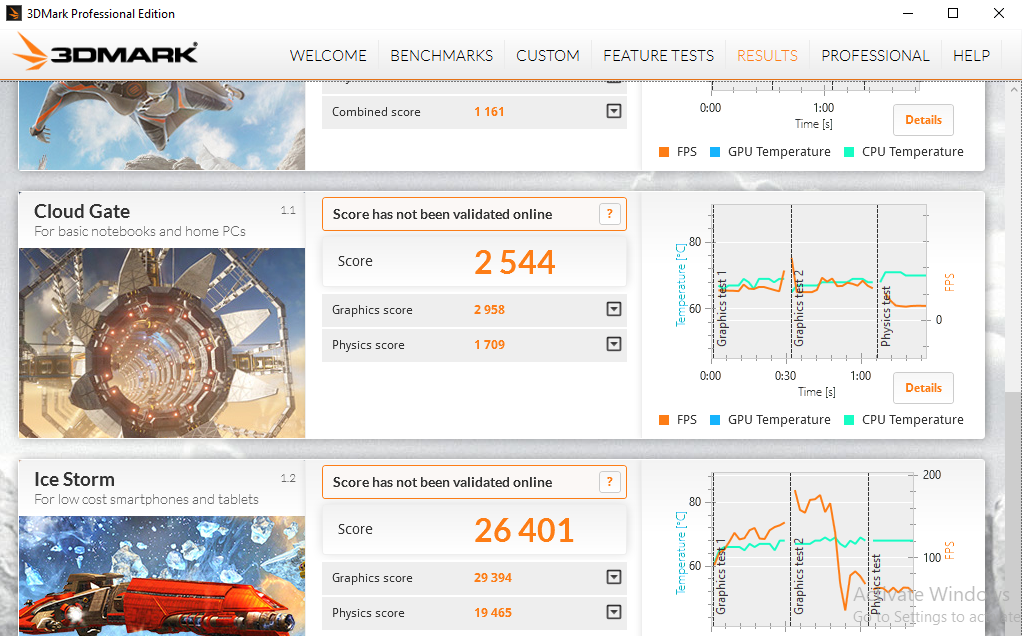Click Graphics score value 2 958
The width and height of the screenshot is (1022, 636).
click(489, 310)
